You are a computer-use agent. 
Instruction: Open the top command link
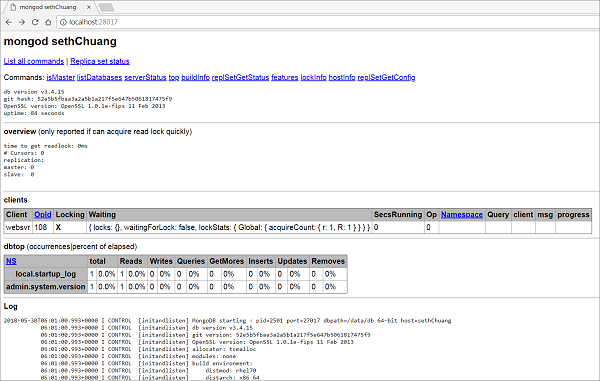pos(174,77)
